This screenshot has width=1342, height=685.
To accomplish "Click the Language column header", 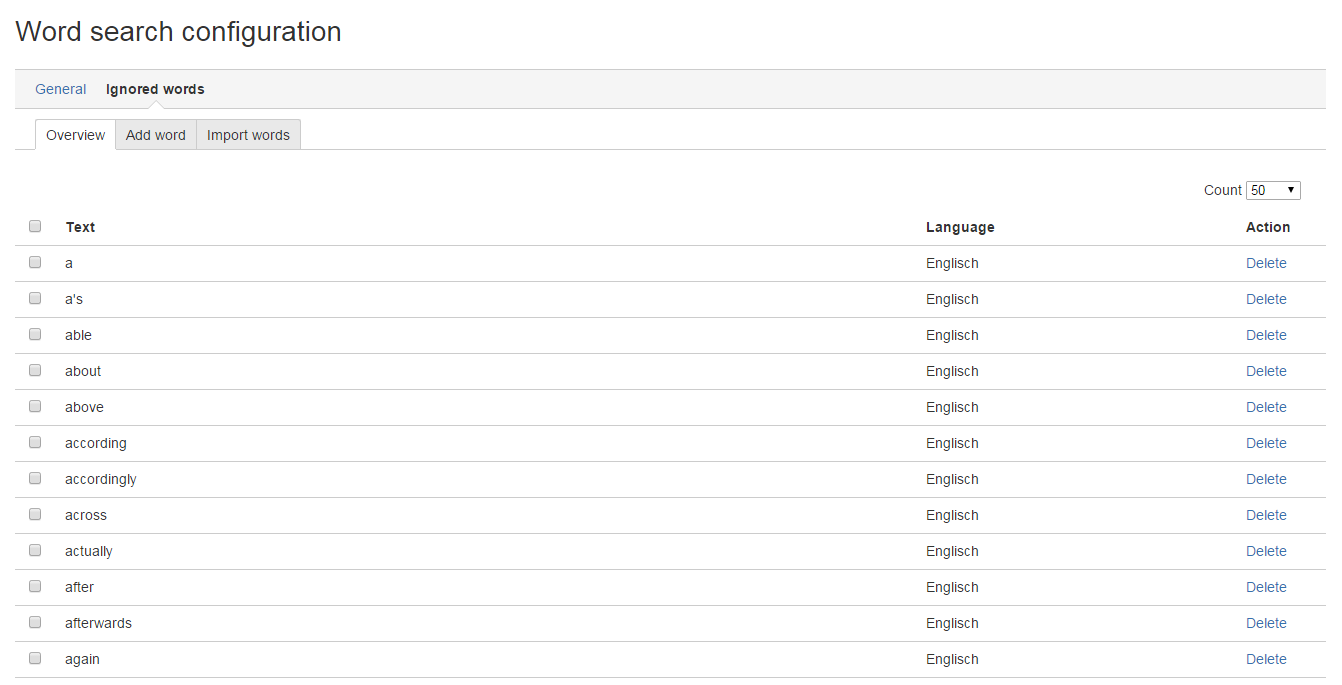I will [x=960, y=227].
